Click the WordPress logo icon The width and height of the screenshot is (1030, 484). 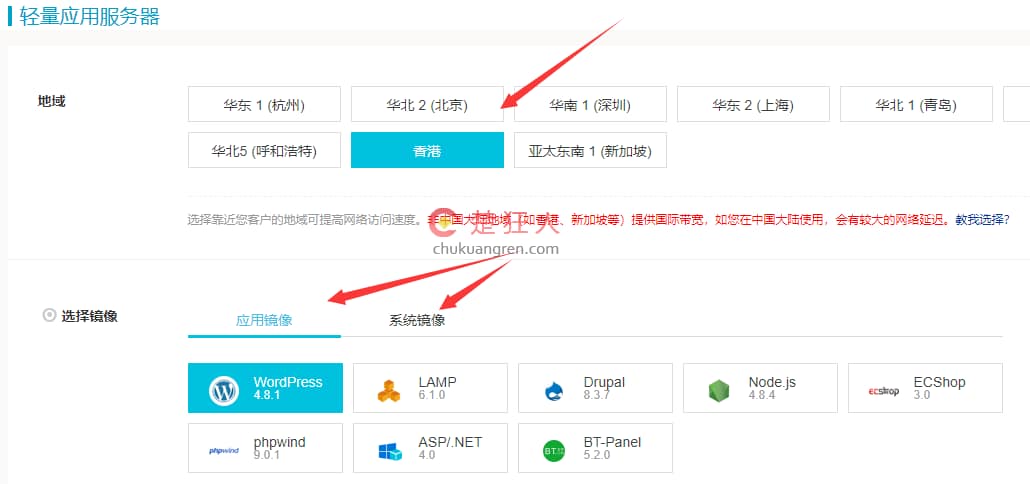[x=224, y=391]
